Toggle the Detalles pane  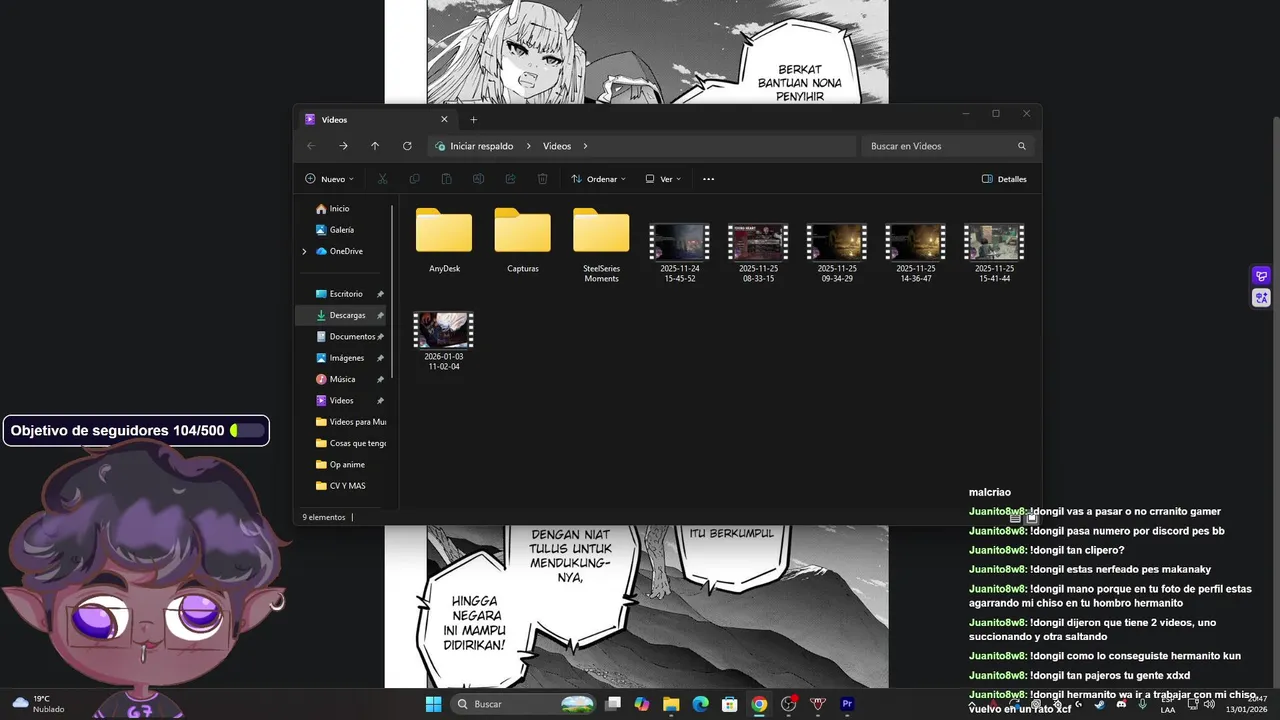pos(1004,179)
